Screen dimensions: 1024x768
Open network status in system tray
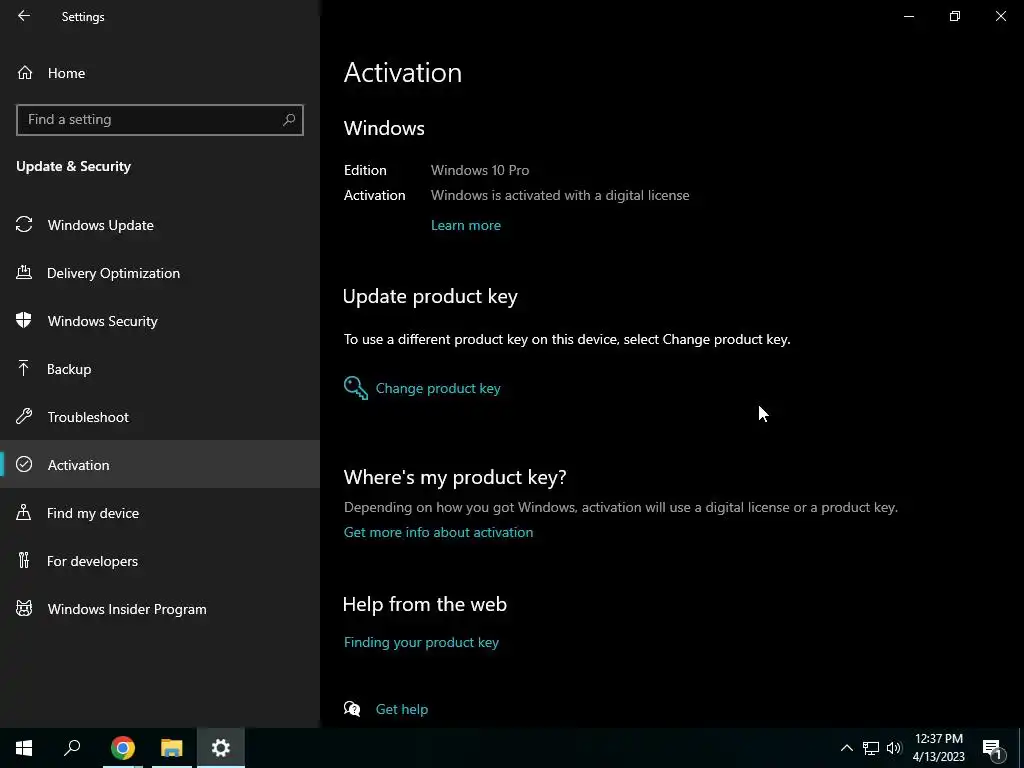(x=871, y=748)
